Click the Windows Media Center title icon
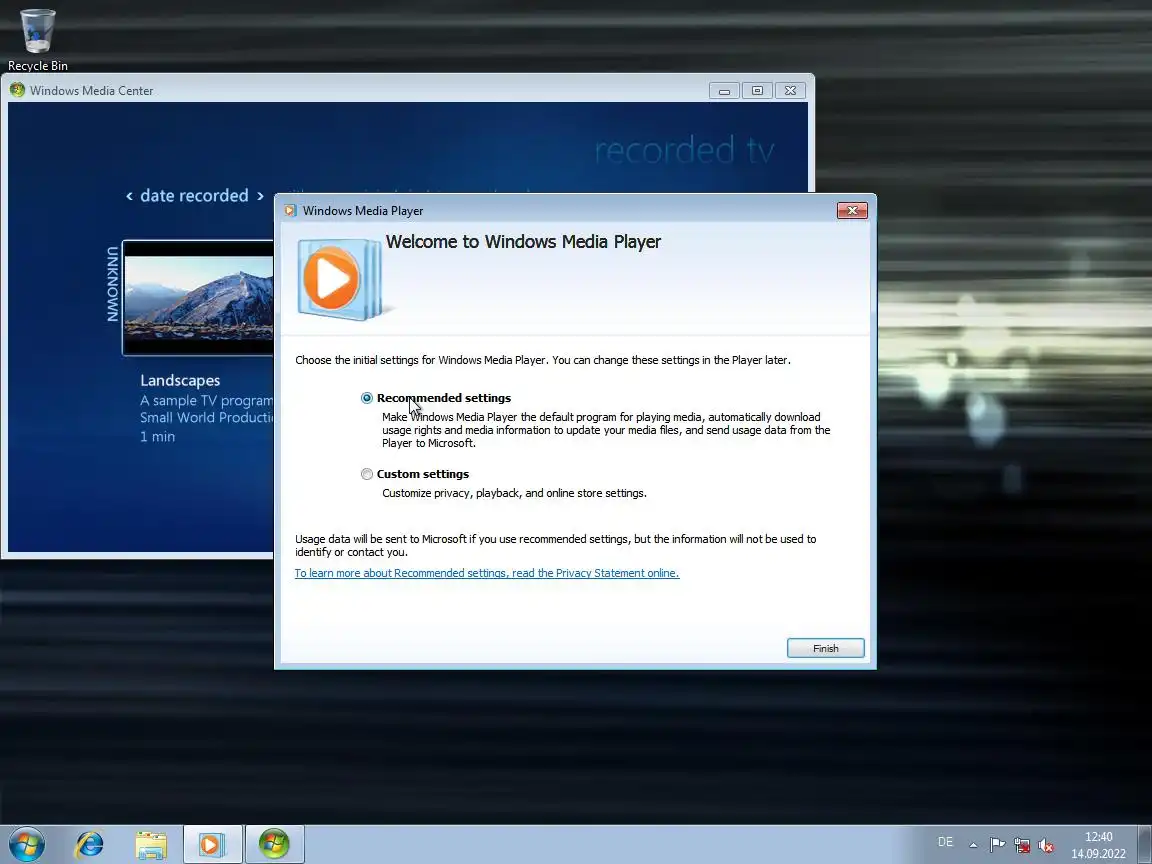 (17, 90)
